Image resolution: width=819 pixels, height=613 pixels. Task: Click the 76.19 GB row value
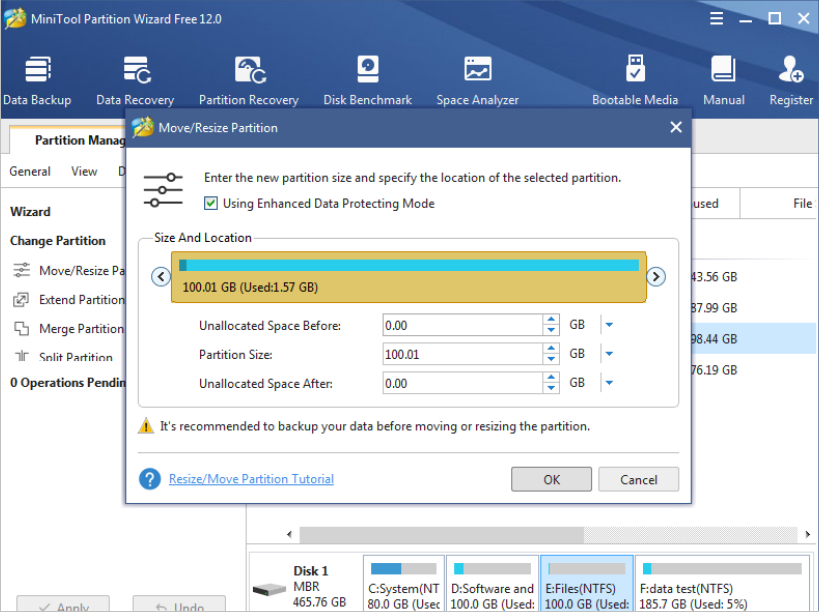click(714, 370)
